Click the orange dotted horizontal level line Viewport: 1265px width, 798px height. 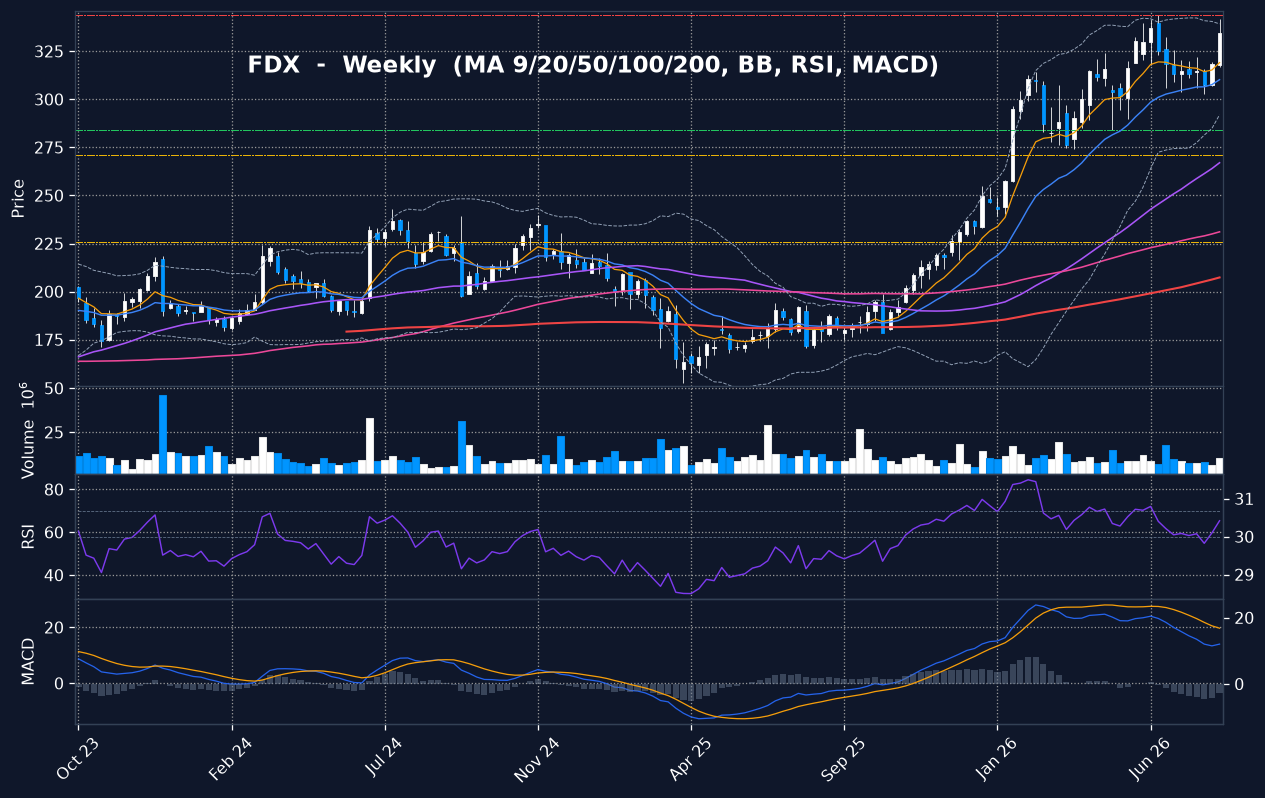pyautogui.click(x=649, y=243)
